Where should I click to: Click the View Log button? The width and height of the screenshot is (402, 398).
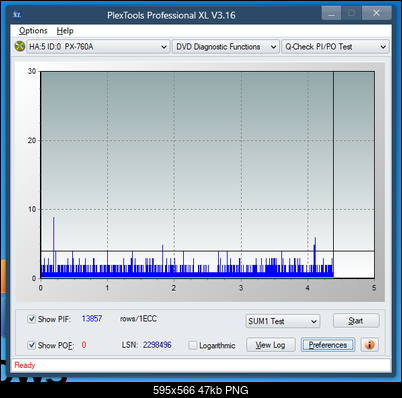coord(270,345)
